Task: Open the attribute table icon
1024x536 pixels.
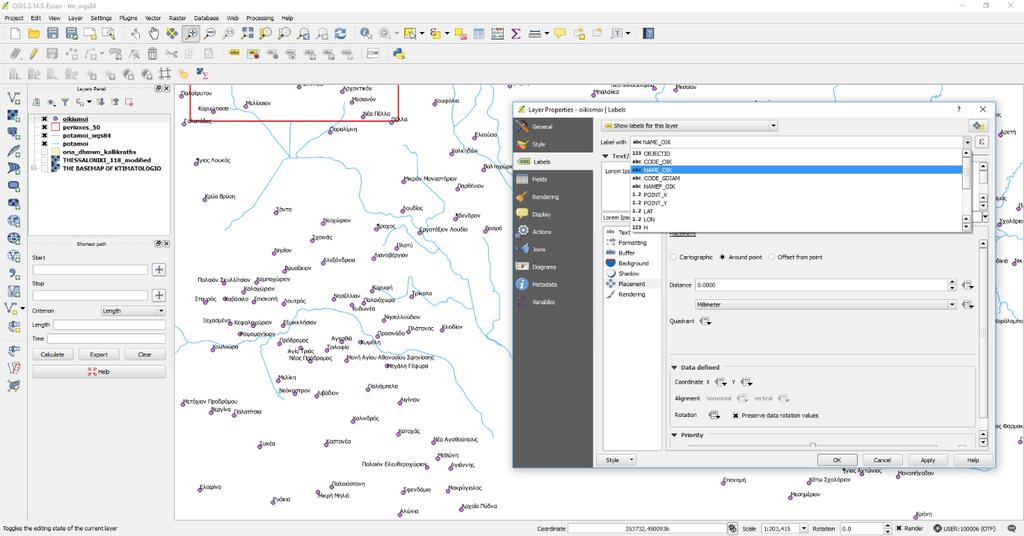Action: tap(479, 33)
